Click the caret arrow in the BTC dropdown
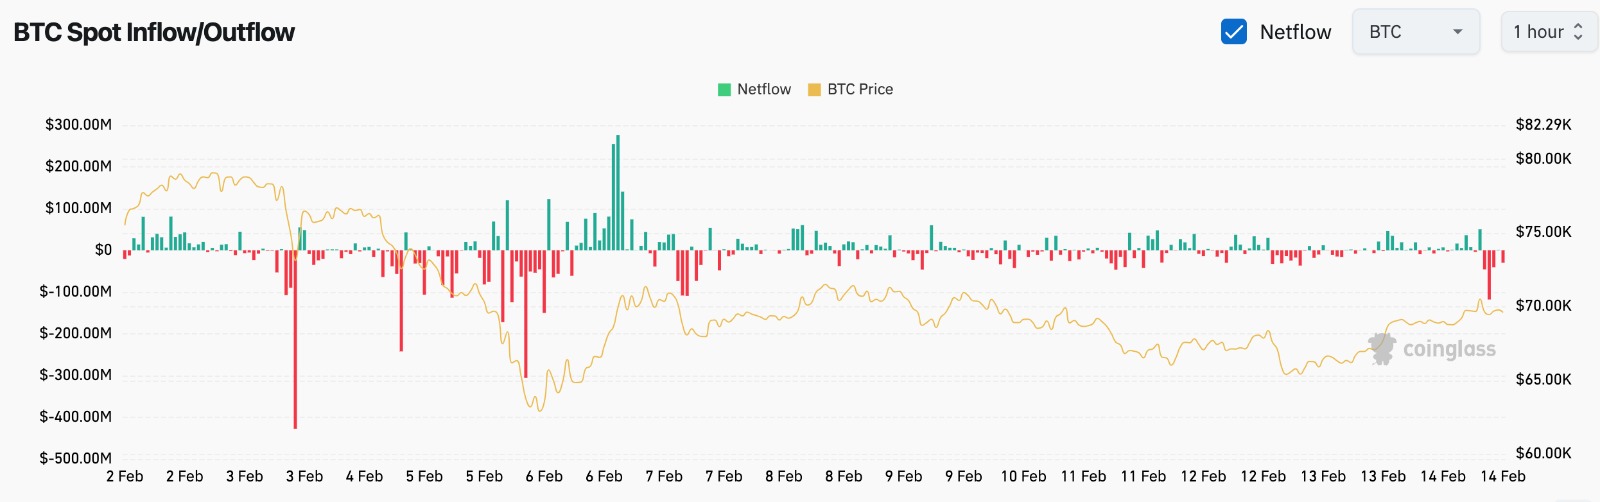This screenshot has width=1600, height=502. tap(1458, 32)
